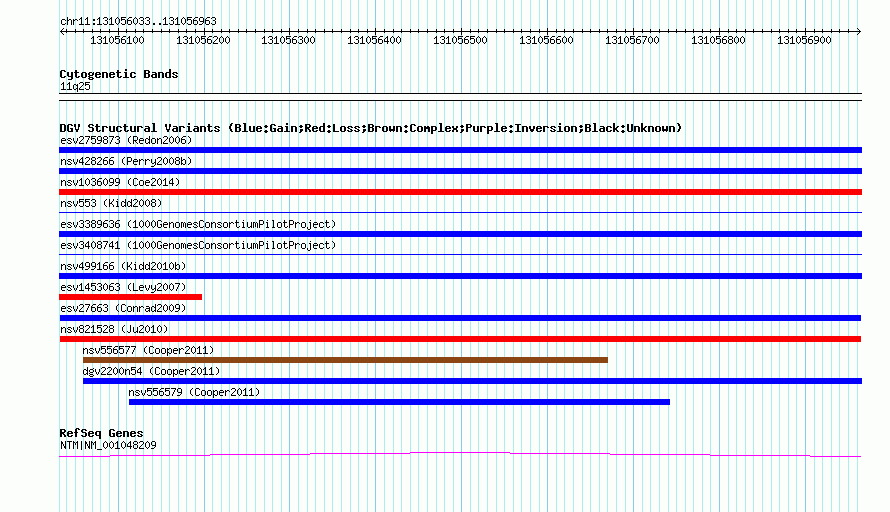The height and width of the screenshot is (512, 890).
Task: Click ruler position 131056500
Action: coord(460,40)
